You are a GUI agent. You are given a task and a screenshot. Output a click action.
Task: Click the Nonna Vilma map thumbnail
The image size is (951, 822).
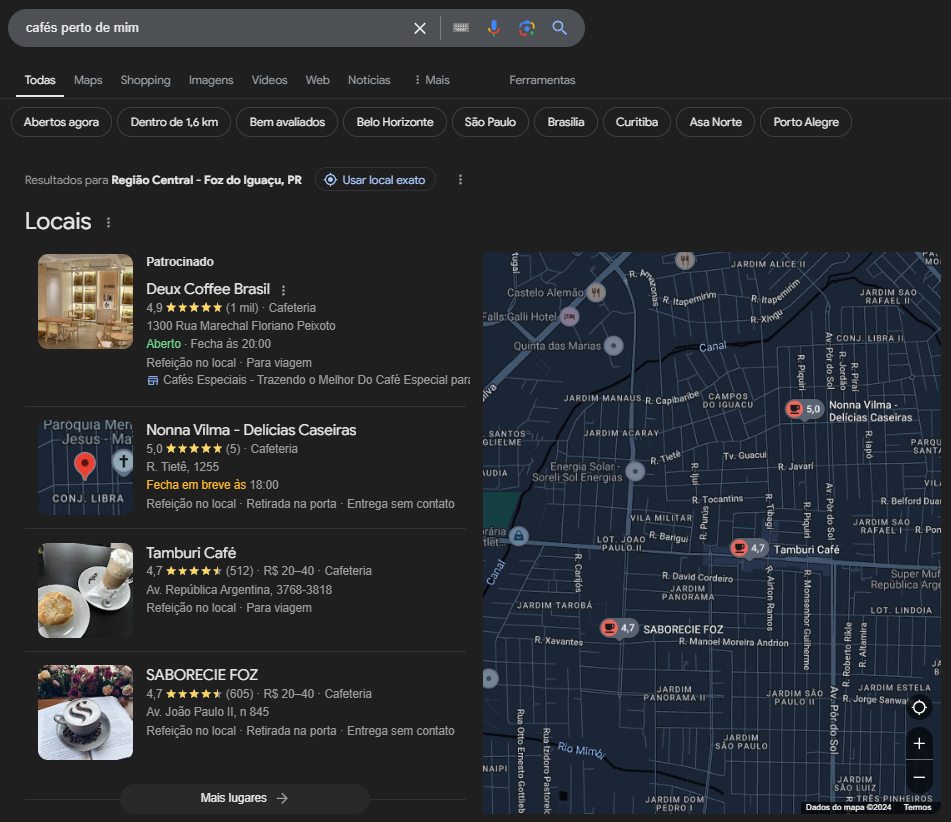click(x=86, y=467)
